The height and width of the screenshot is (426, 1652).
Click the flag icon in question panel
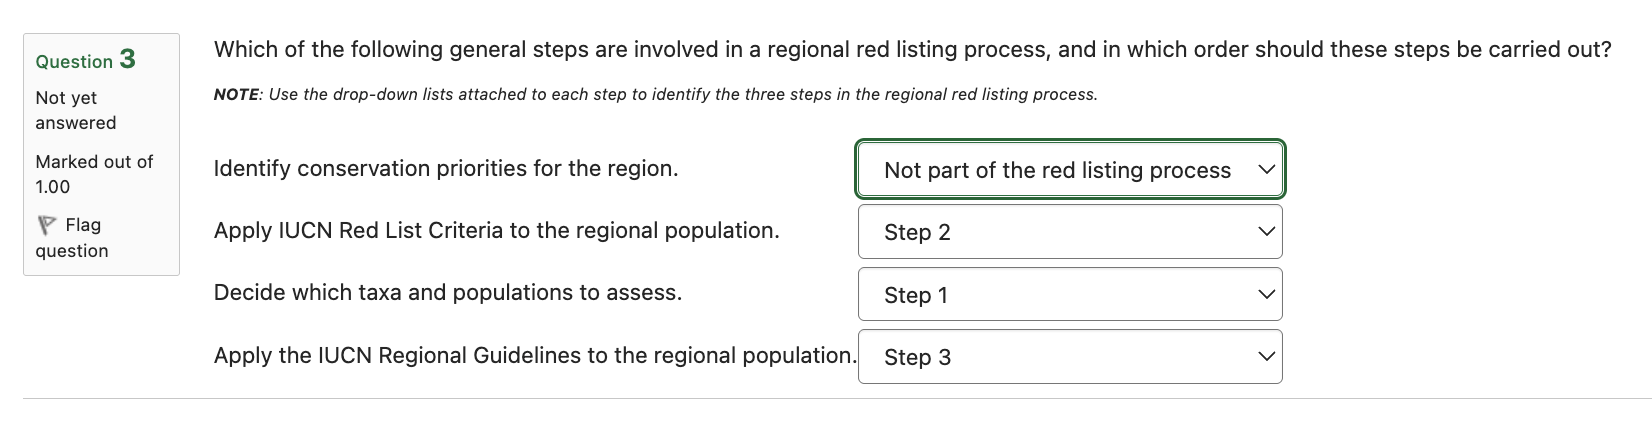[46, 225]
